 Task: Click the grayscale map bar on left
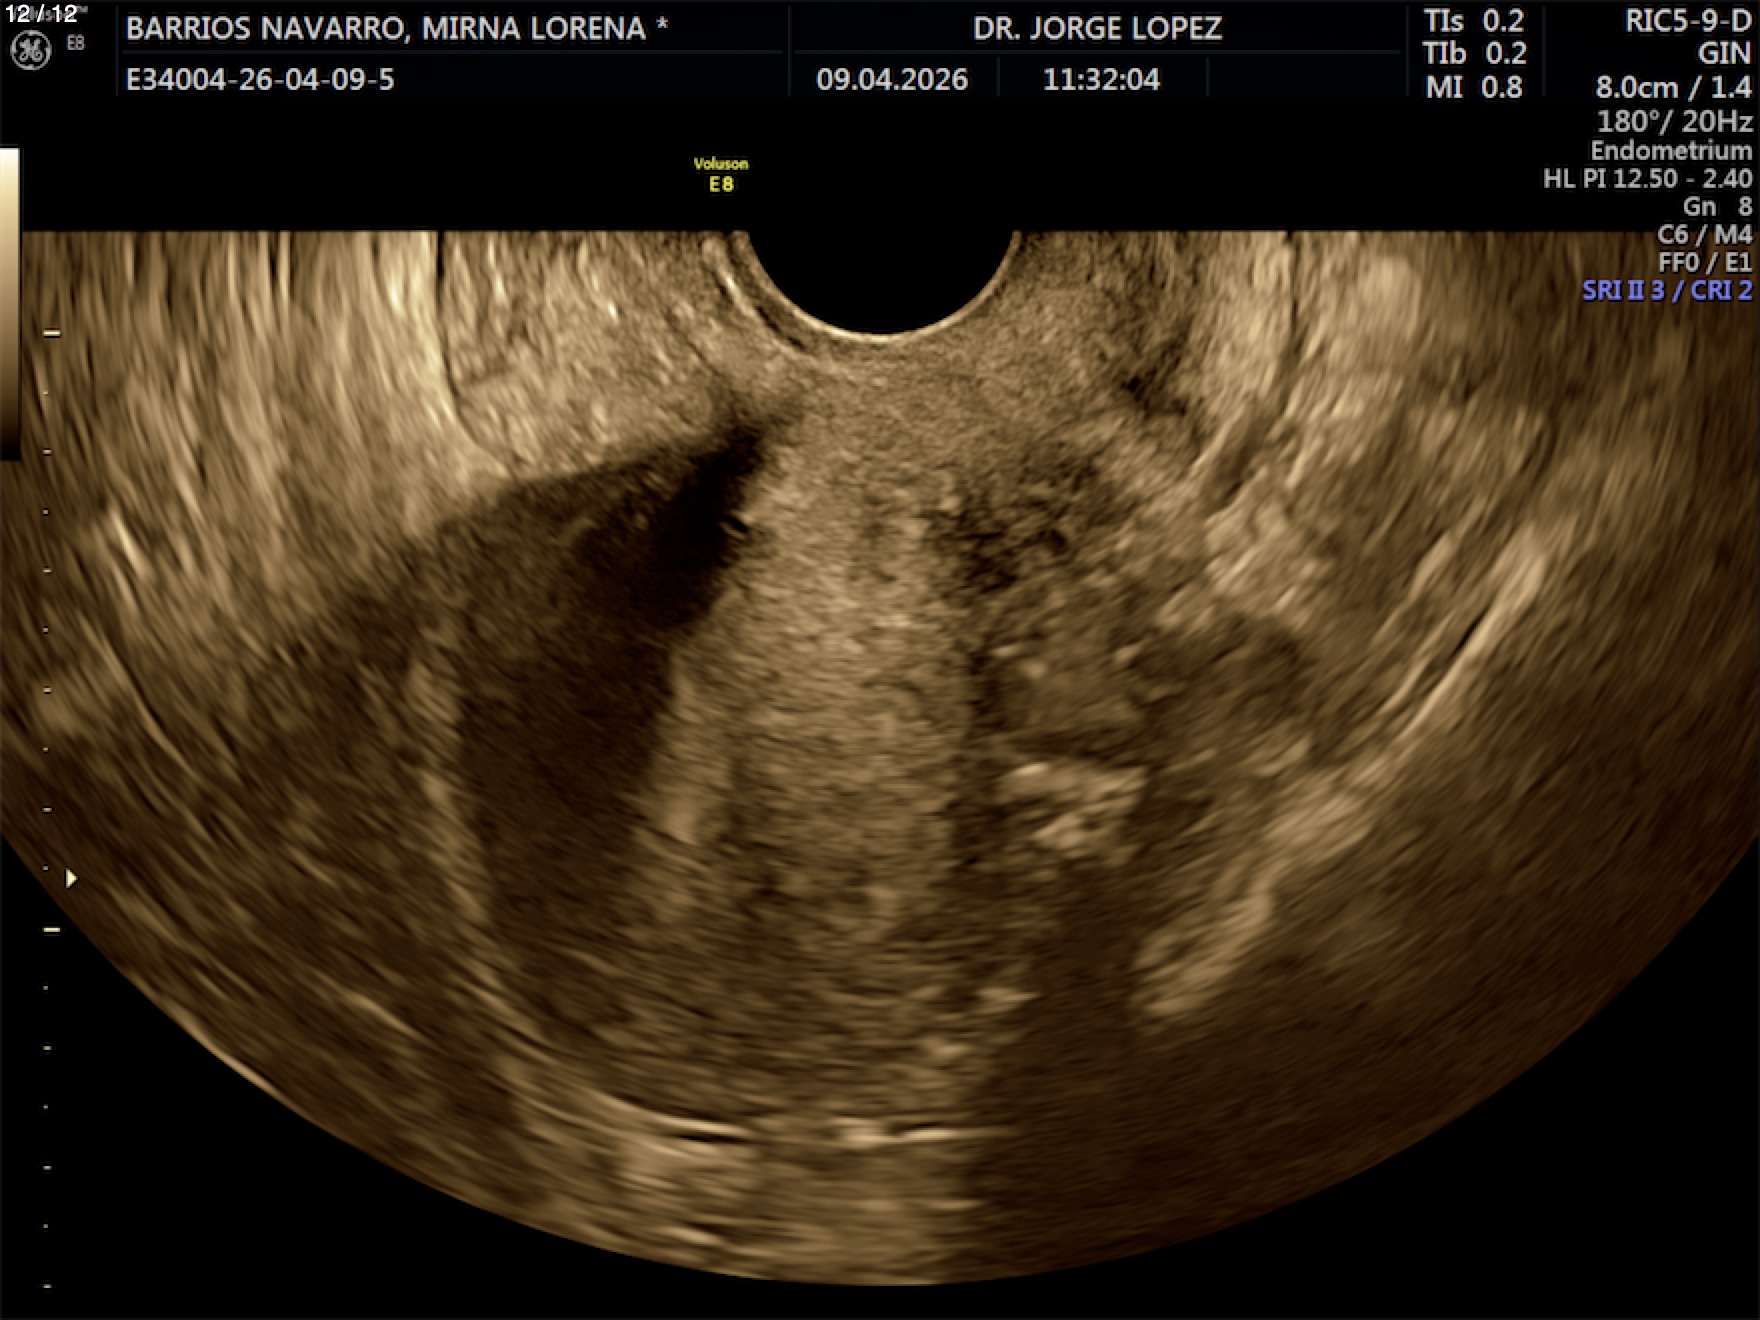tap(9, 300)
